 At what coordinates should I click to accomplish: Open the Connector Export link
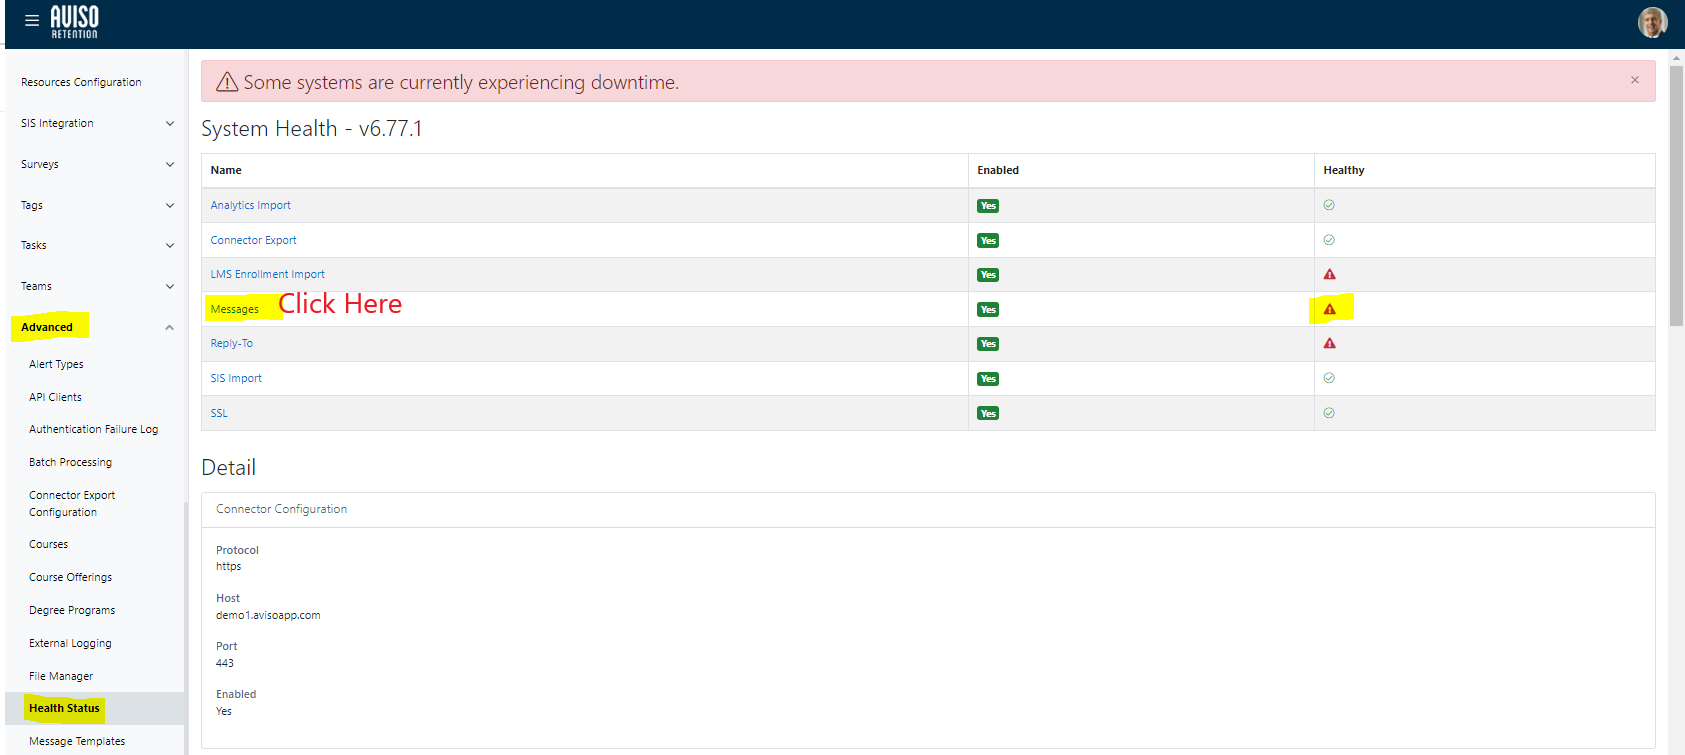pos(253,240)
